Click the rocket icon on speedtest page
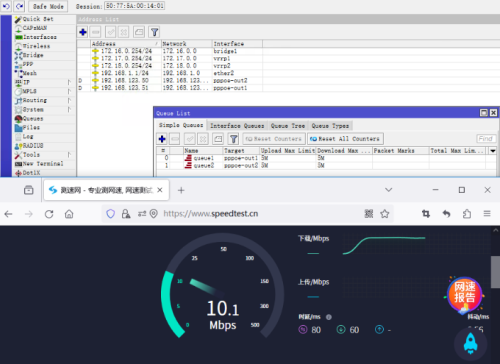This screenshot has width=500, height=364. (470, 343)
